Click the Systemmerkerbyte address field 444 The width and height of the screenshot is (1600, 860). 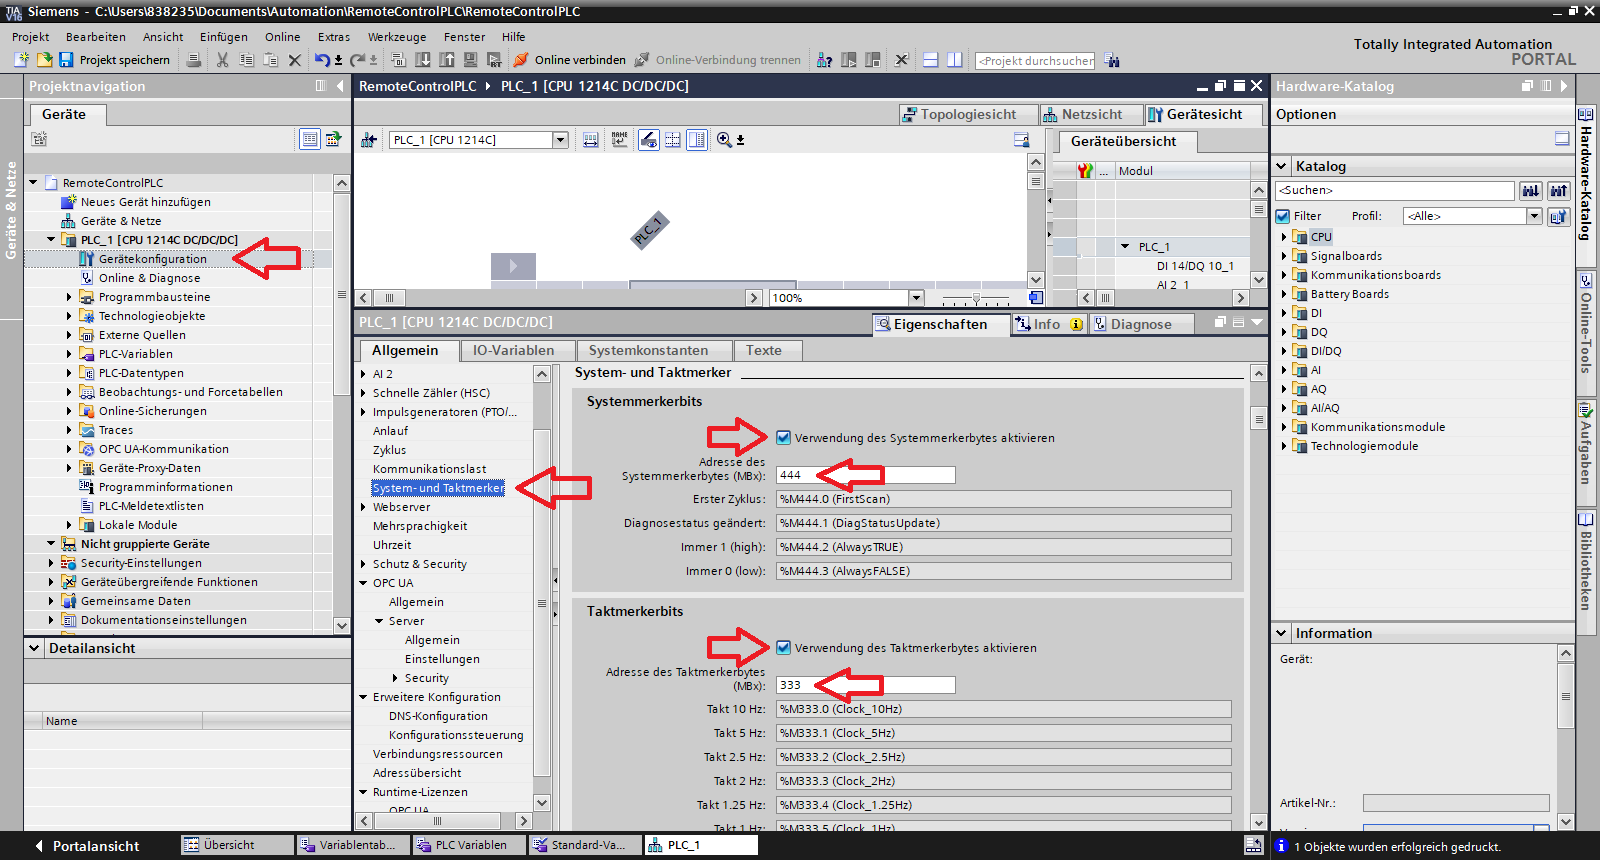866,475
